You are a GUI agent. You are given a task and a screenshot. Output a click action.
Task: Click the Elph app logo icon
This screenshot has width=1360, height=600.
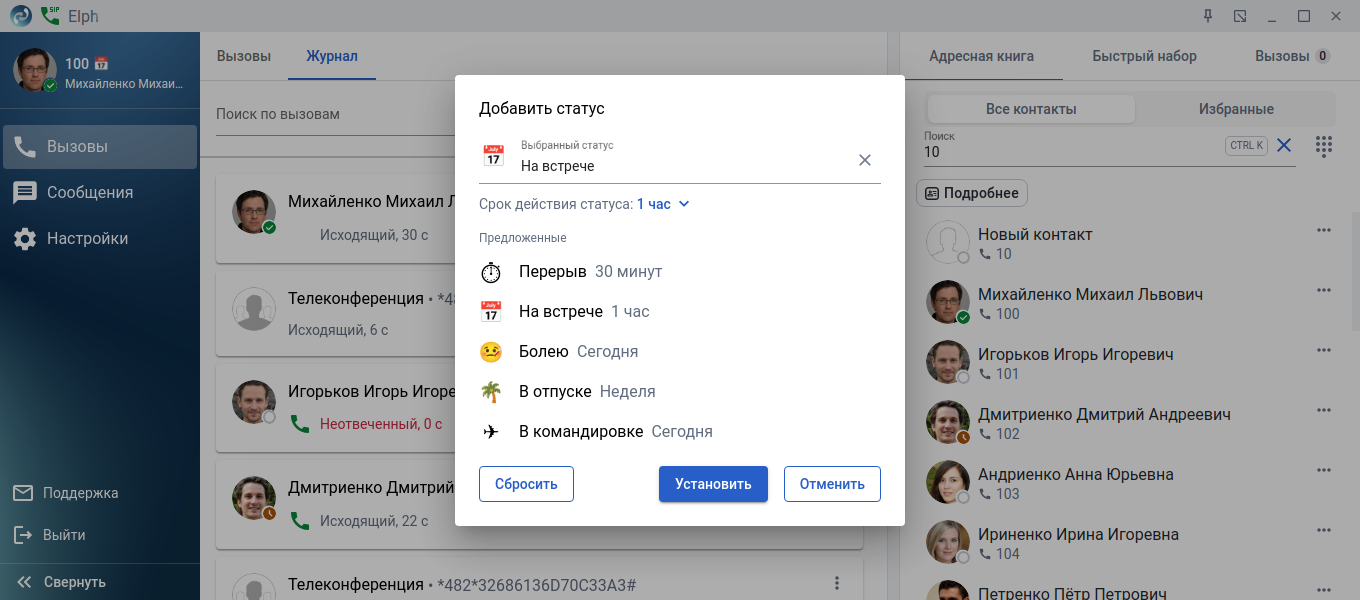pyautogui.click(x=21, y=16)
